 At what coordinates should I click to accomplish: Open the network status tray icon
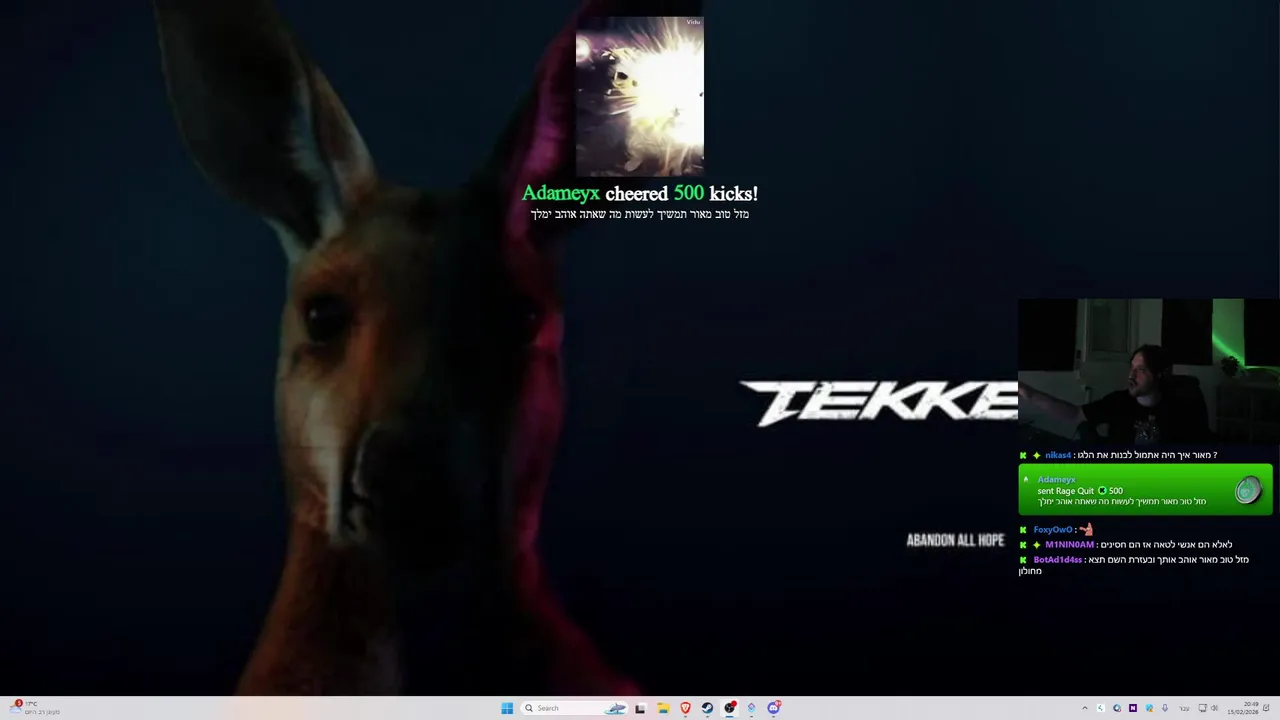pyautogui.click(x=1202, y=708)
